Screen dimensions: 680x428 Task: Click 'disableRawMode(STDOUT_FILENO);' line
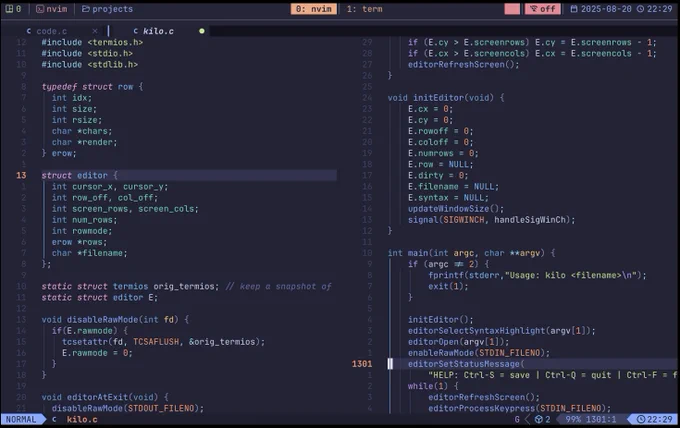[x=128, y=408]
